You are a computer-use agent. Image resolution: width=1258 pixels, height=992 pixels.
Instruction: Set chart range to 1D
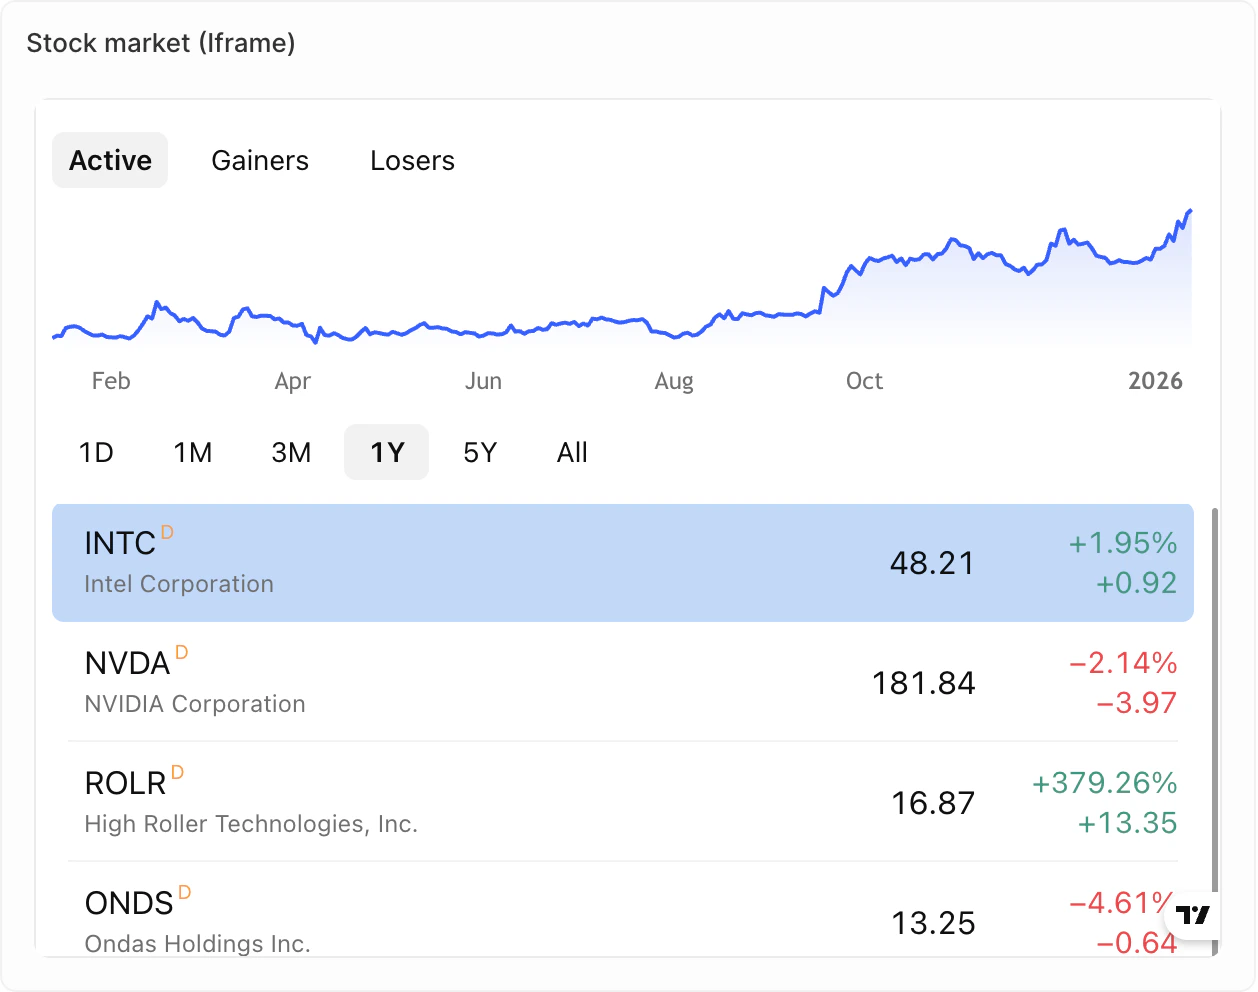[x=96, y=452]
